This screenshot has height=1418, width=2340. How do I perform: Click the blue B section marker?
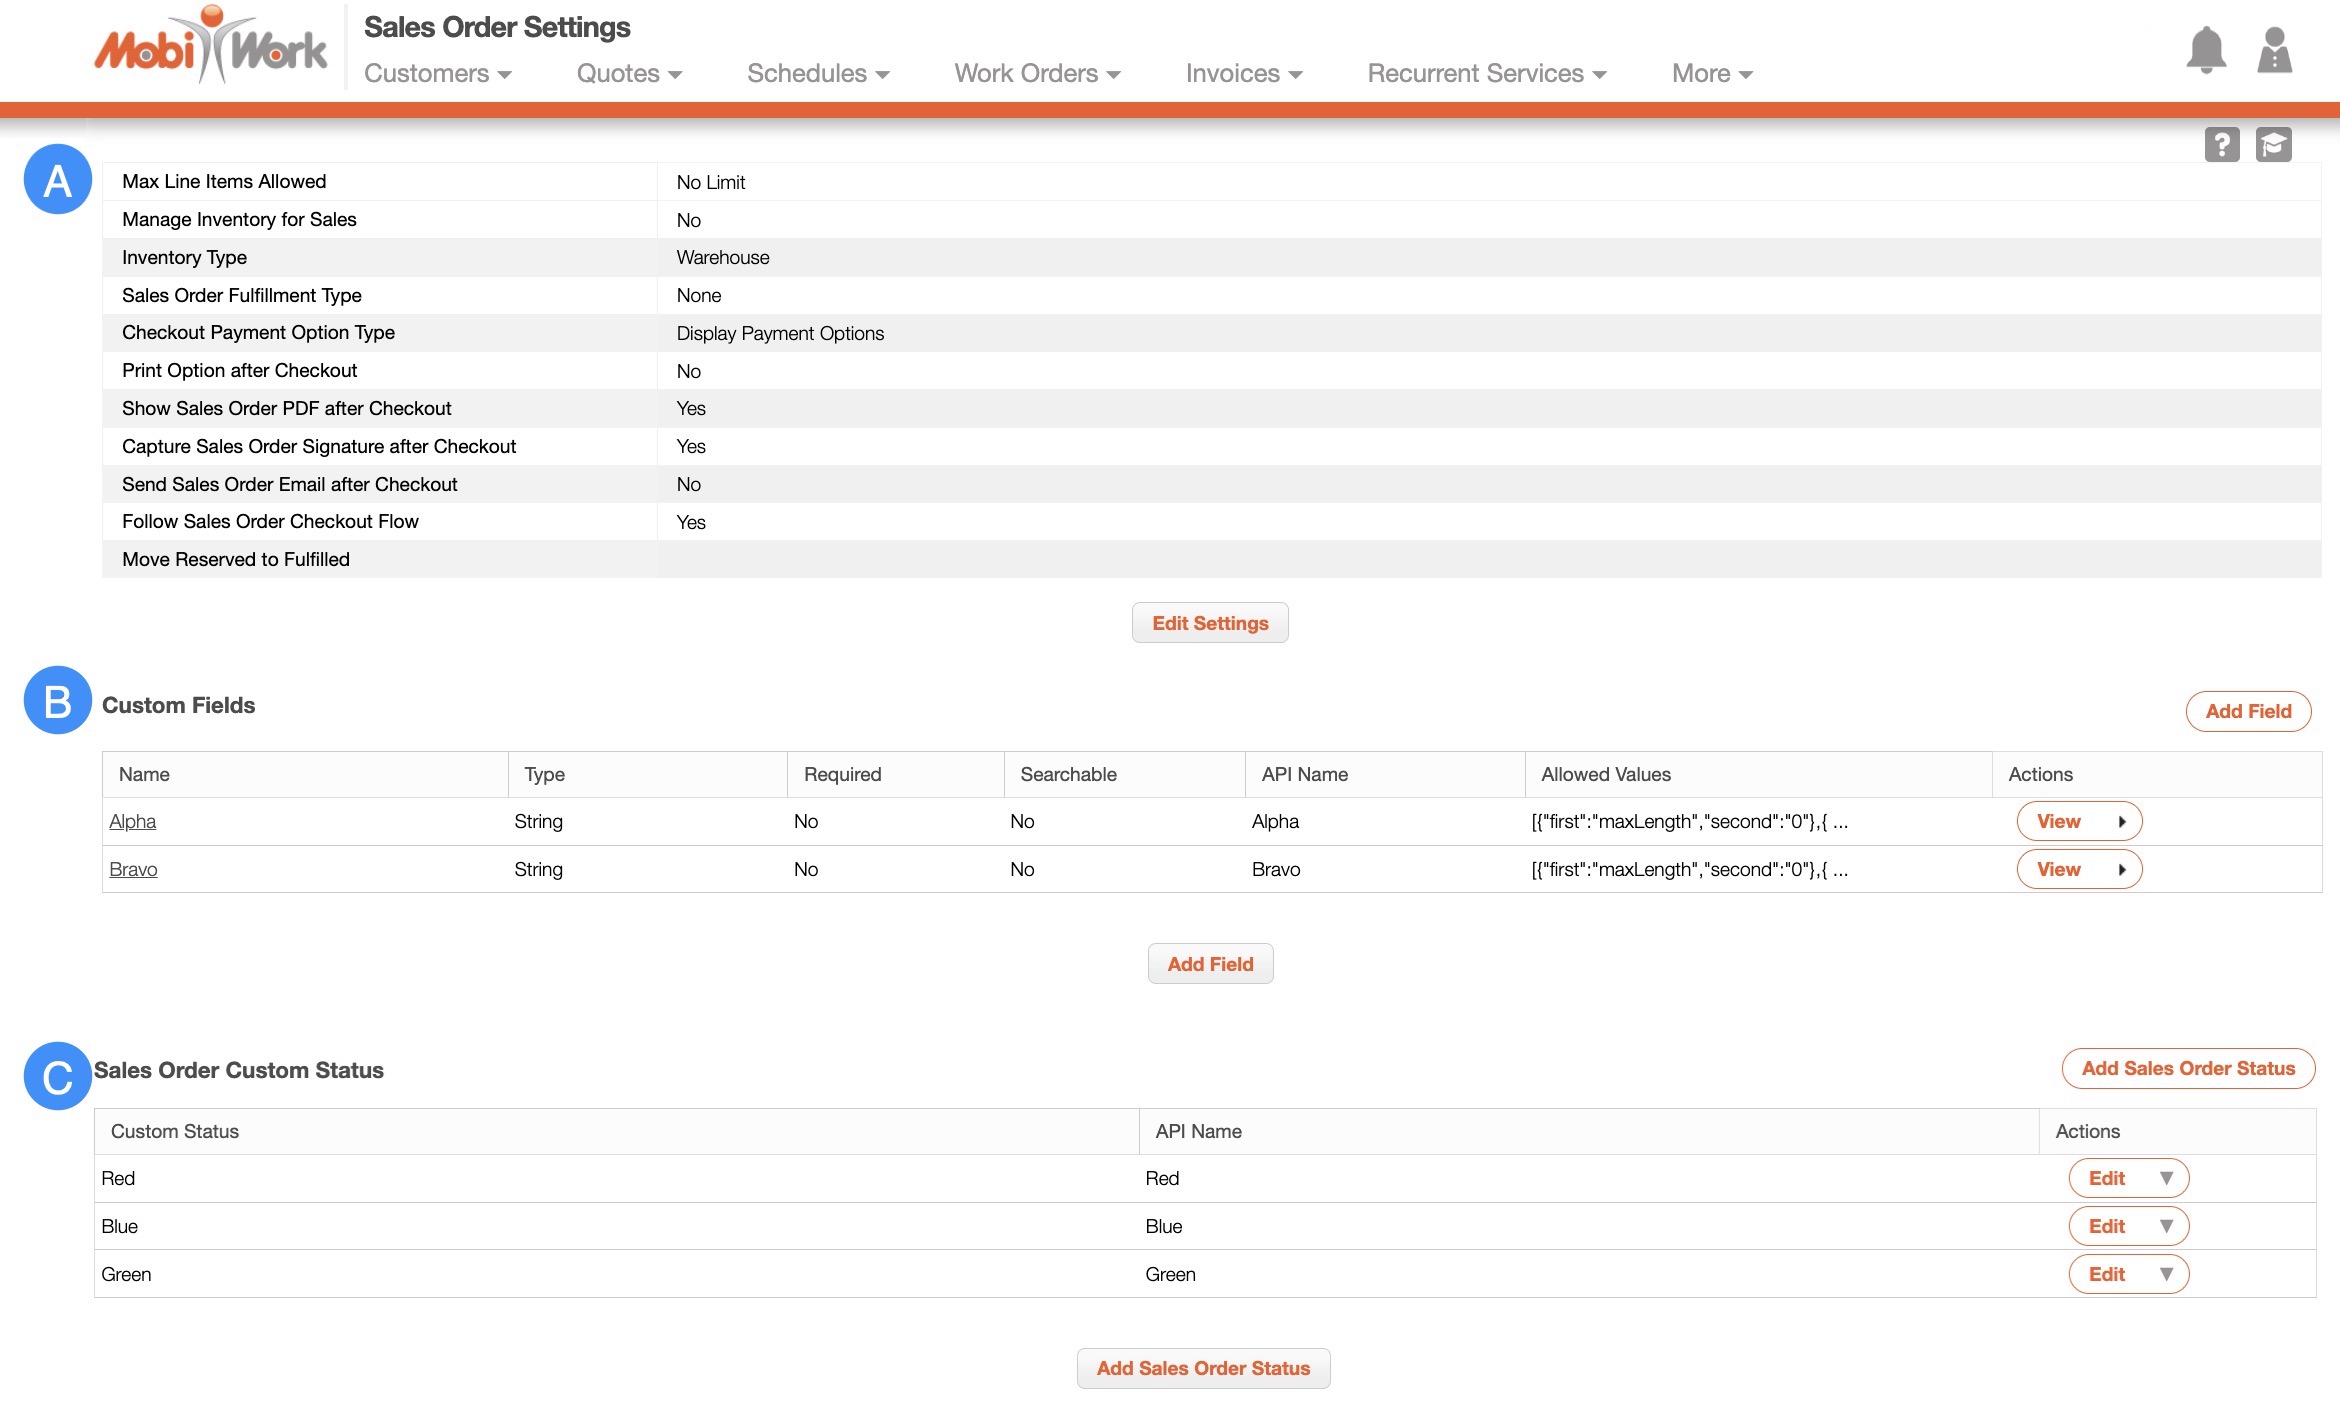pyautogui.click(x=58, y=701)
